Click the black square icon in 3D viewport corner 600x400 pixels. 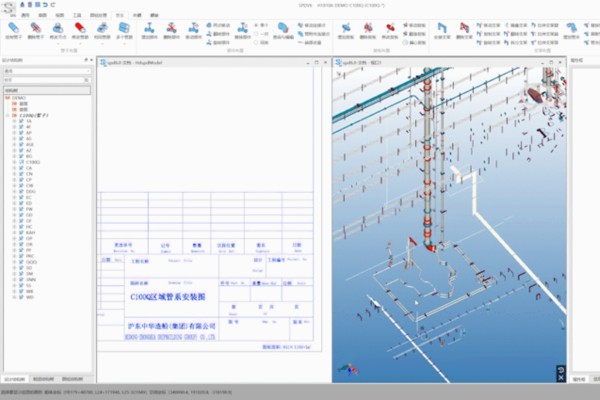coord(559,372)
